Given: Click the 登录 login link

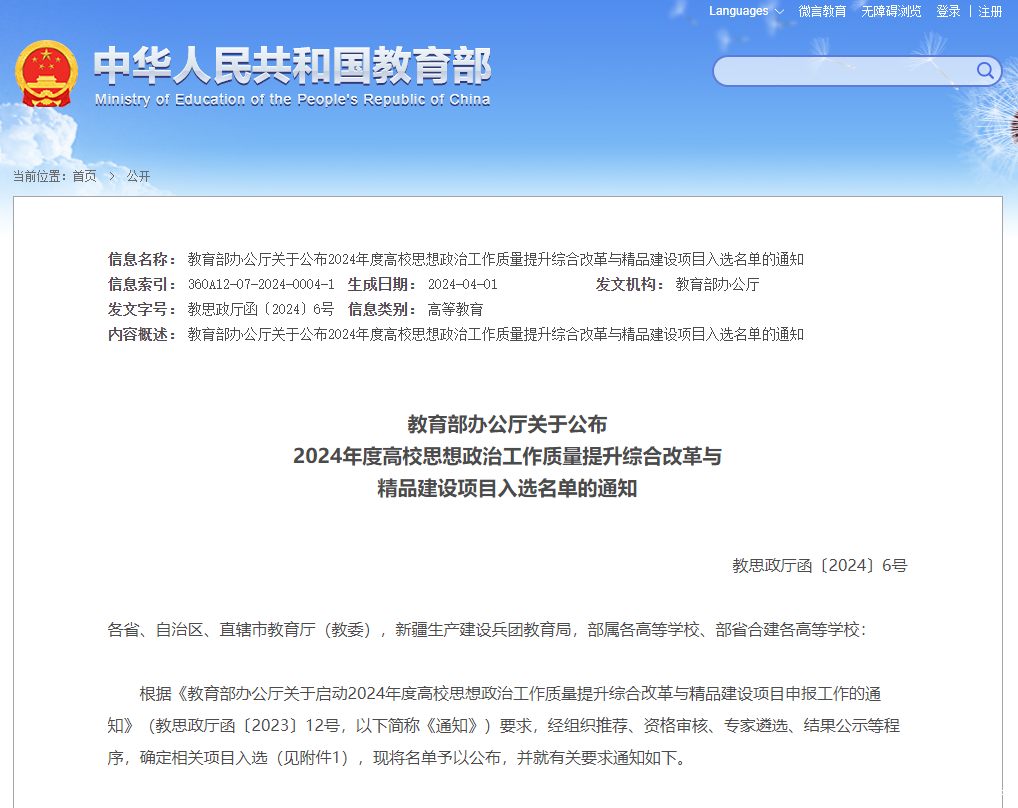Looking at the screenshot, I should 948,11.
